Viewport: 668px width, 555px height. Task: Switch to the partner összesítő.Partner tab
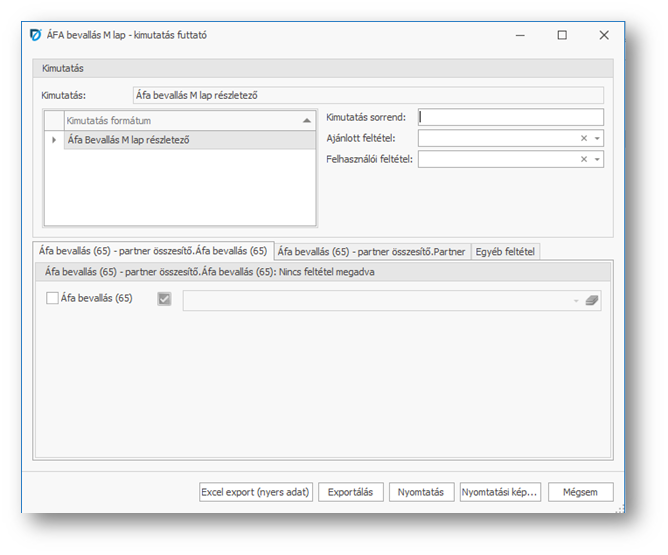[371, 251]
